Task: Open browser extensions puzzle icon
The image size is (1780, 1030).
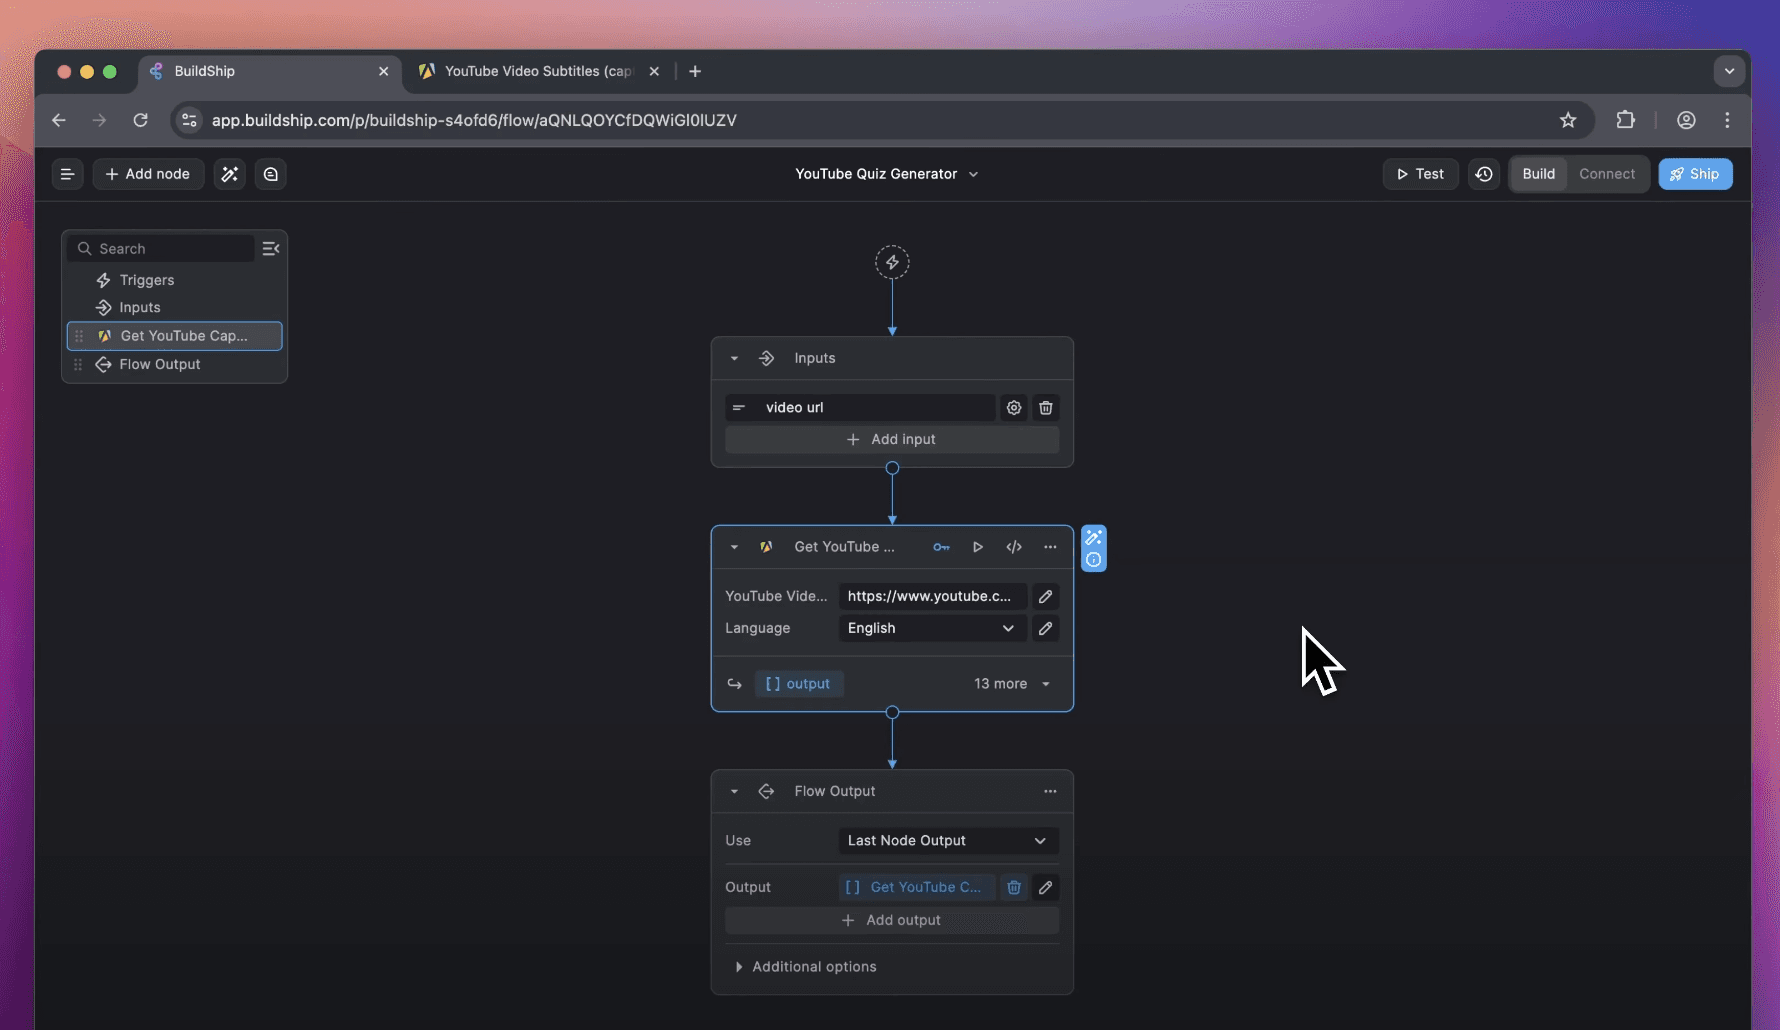Action: coord(1626,120)
